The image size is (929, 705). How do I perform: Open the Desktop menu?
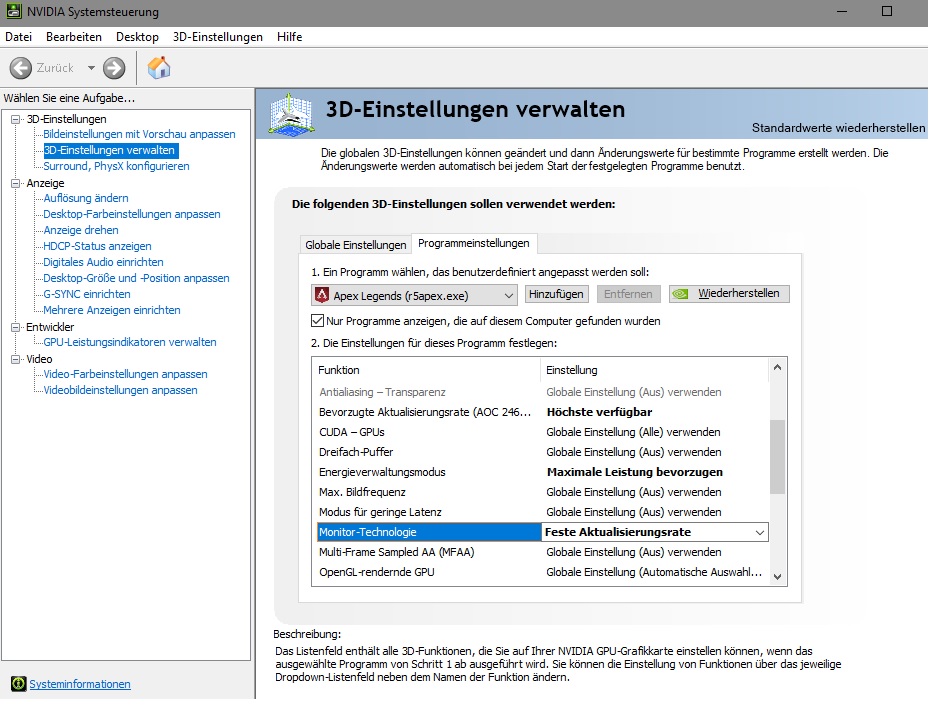[x=137, y=37]
